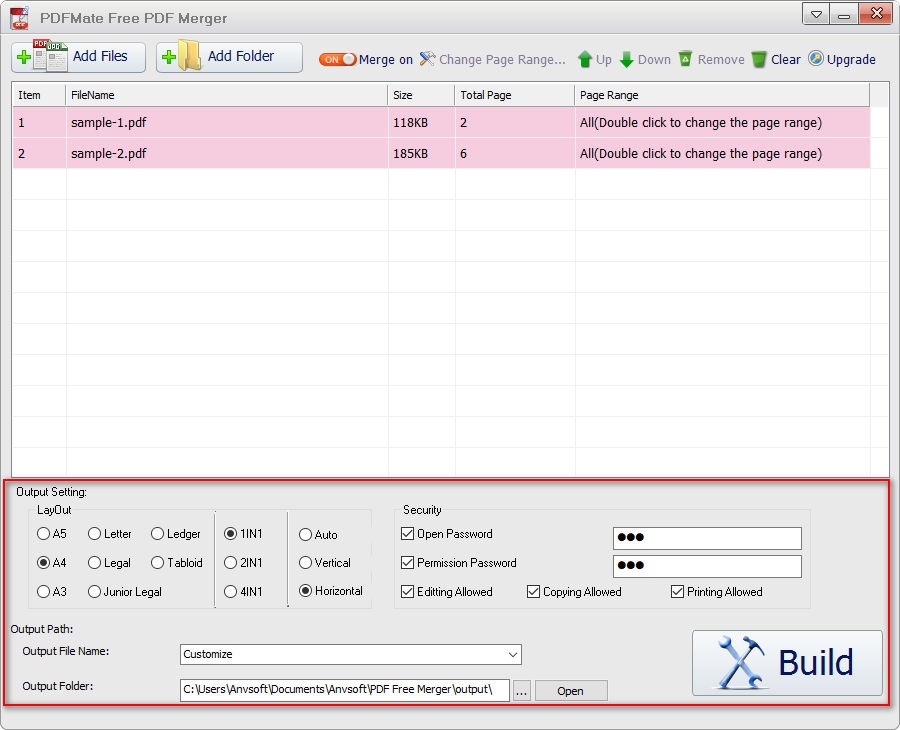Click the Open Password input field

coord(707,538)
